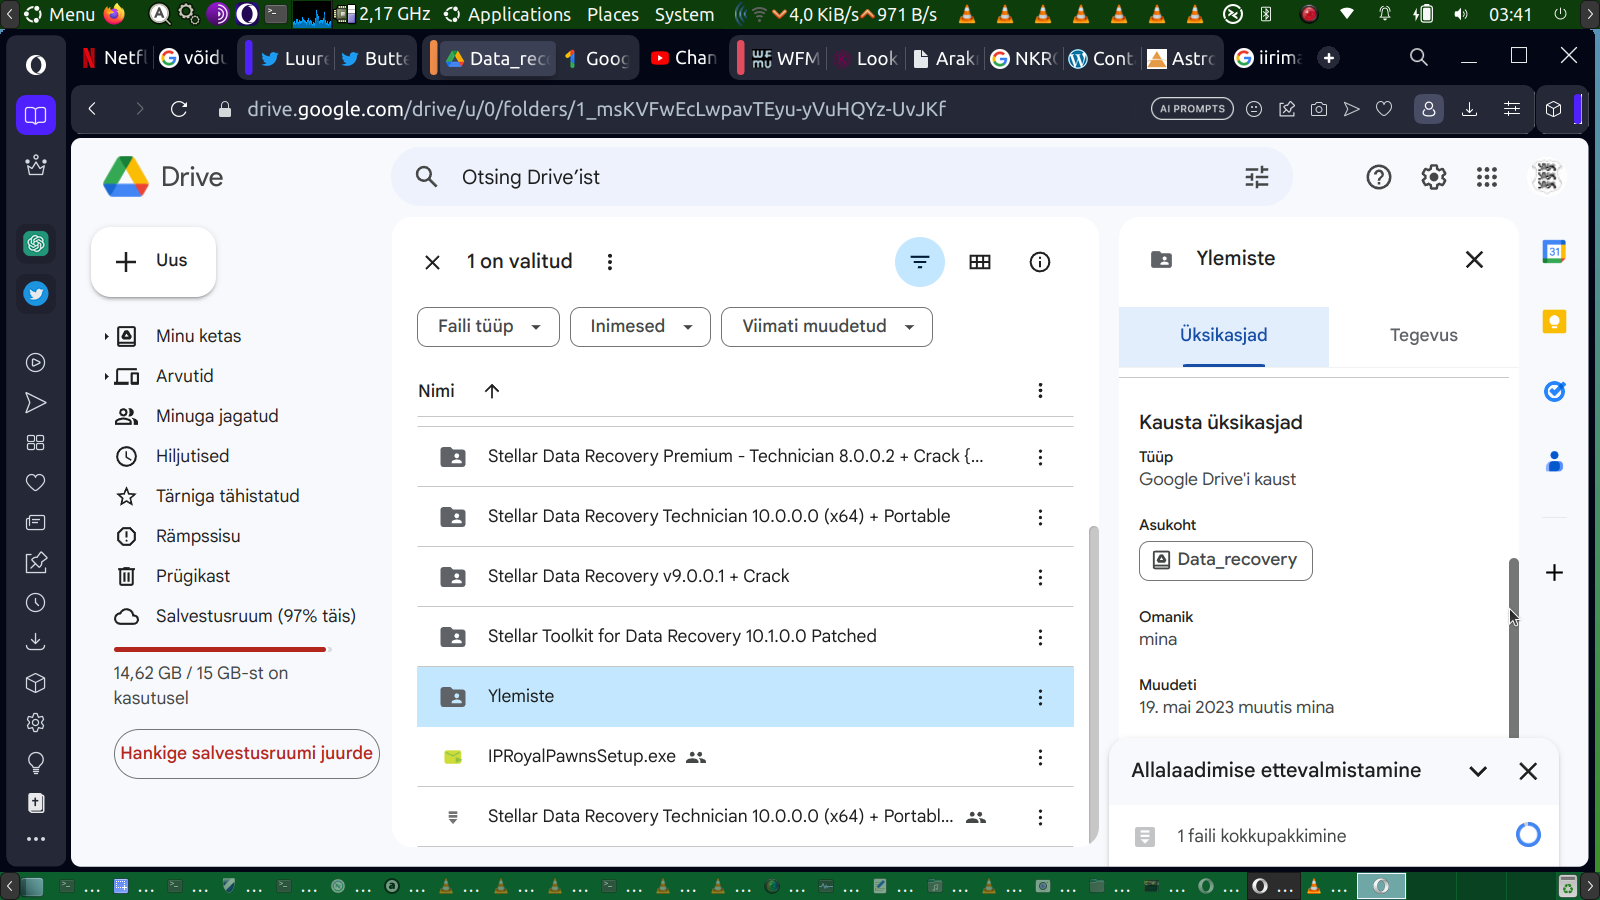The image size is (1600, 900).
Task: Click the storage usage progress bar
Action: click(x=222, y=650)
